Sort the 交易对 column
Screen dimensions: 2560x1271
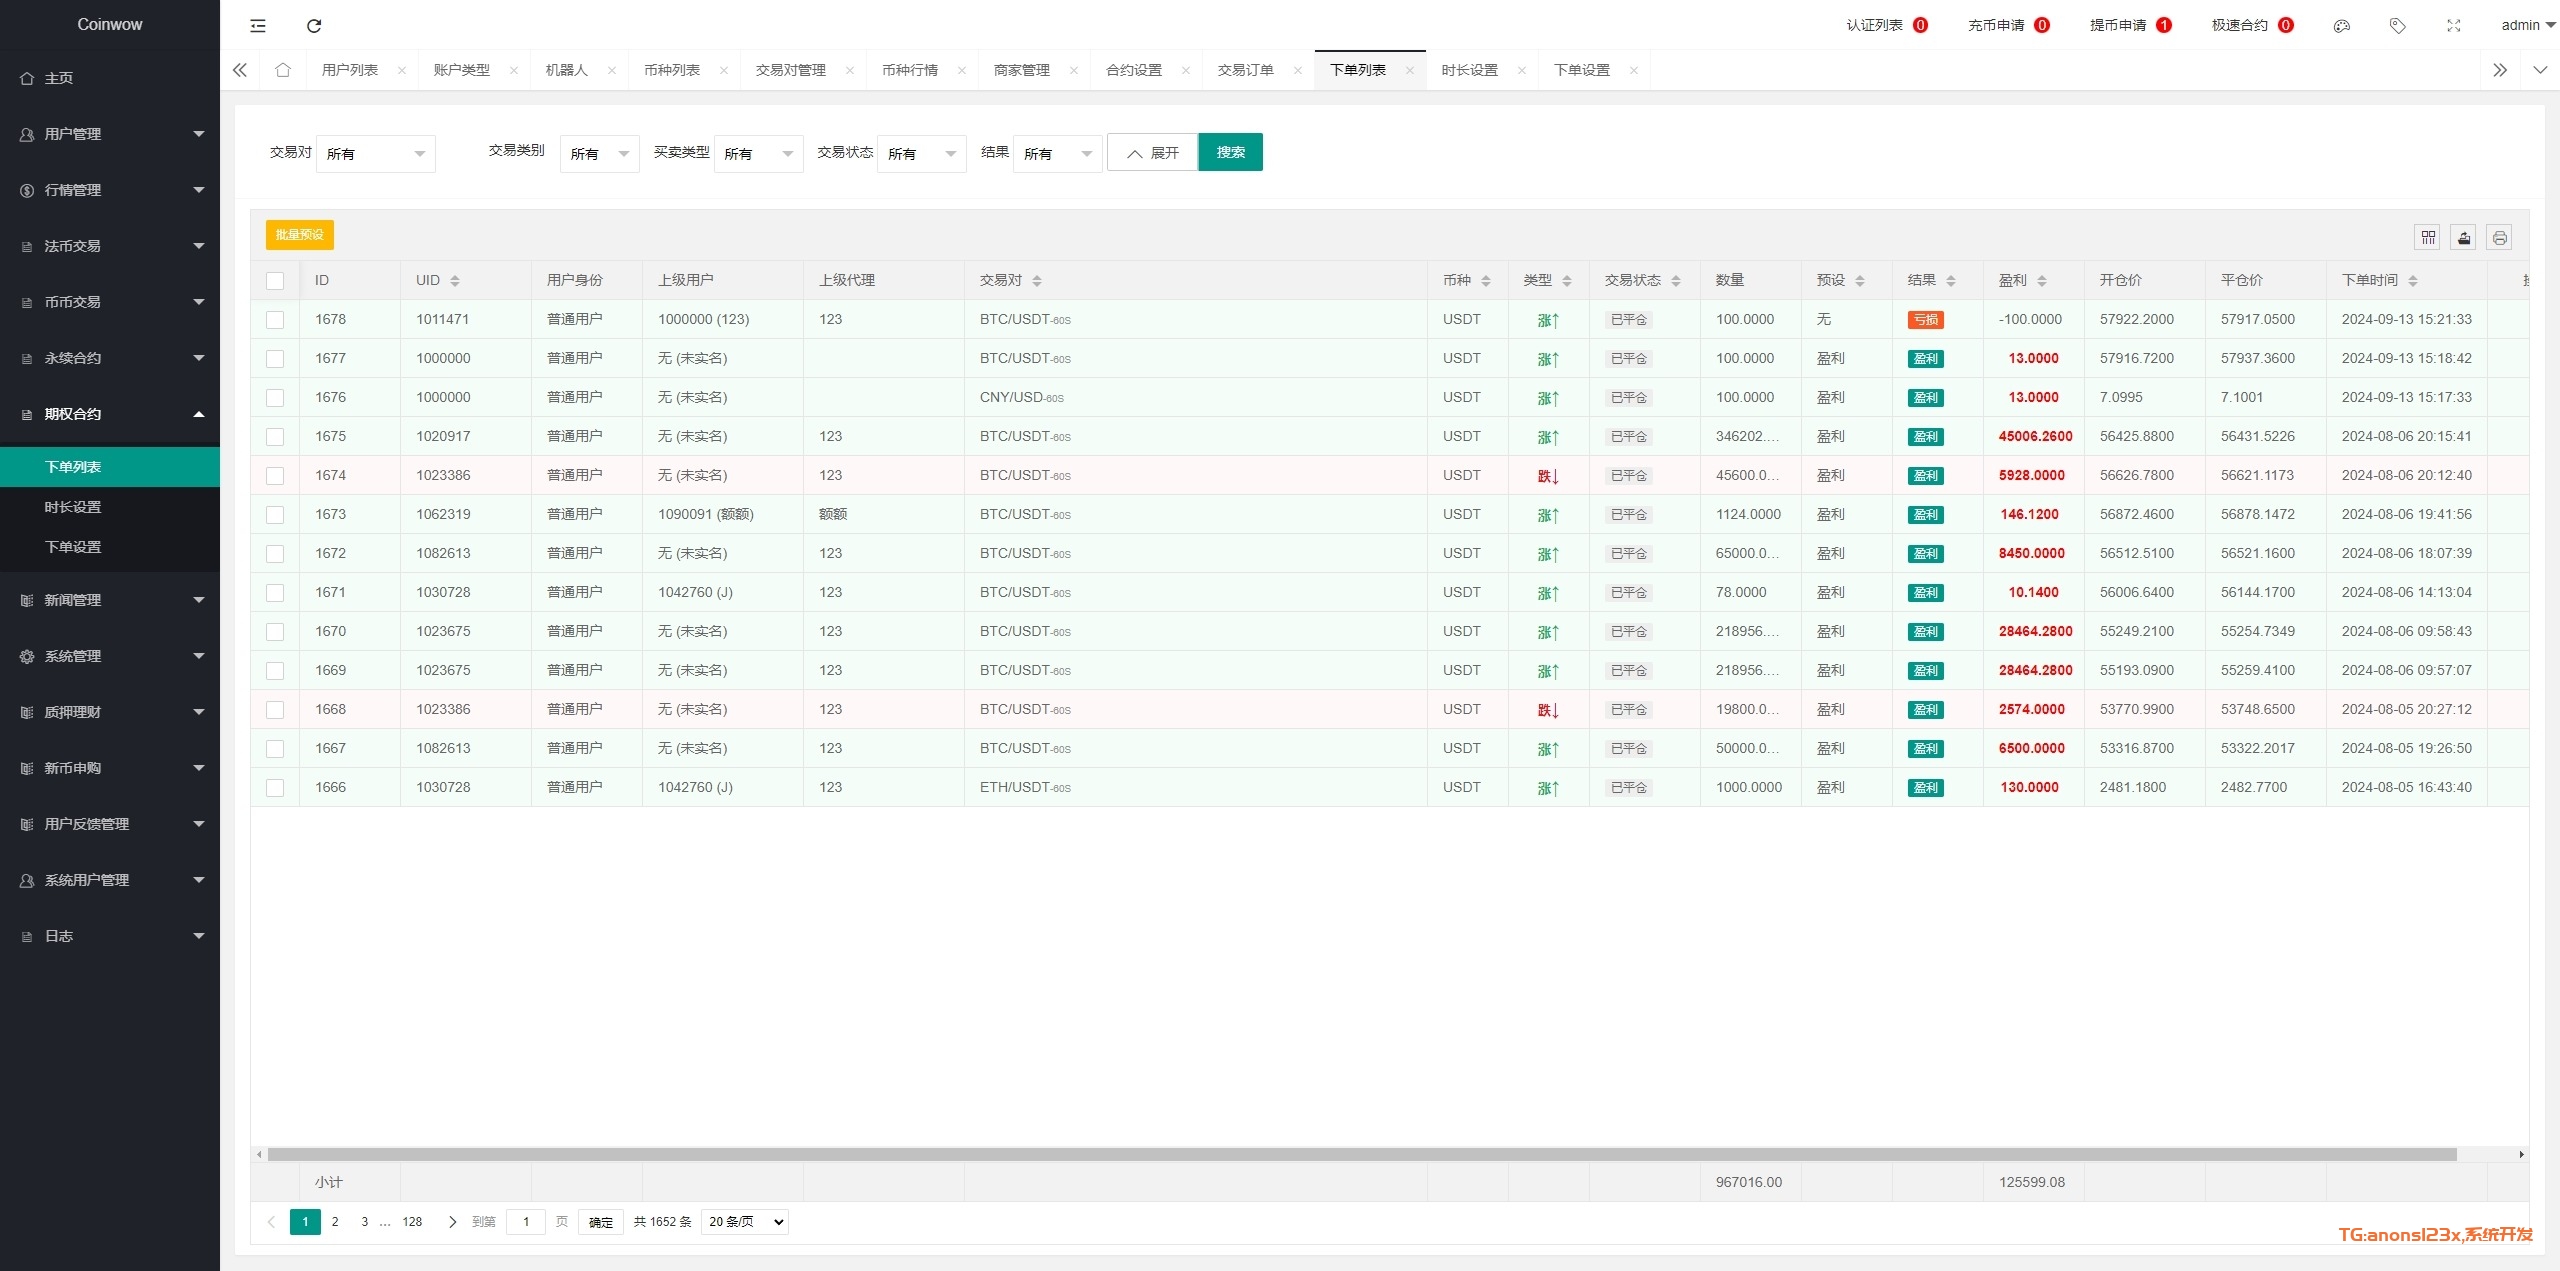(1037, 281)
